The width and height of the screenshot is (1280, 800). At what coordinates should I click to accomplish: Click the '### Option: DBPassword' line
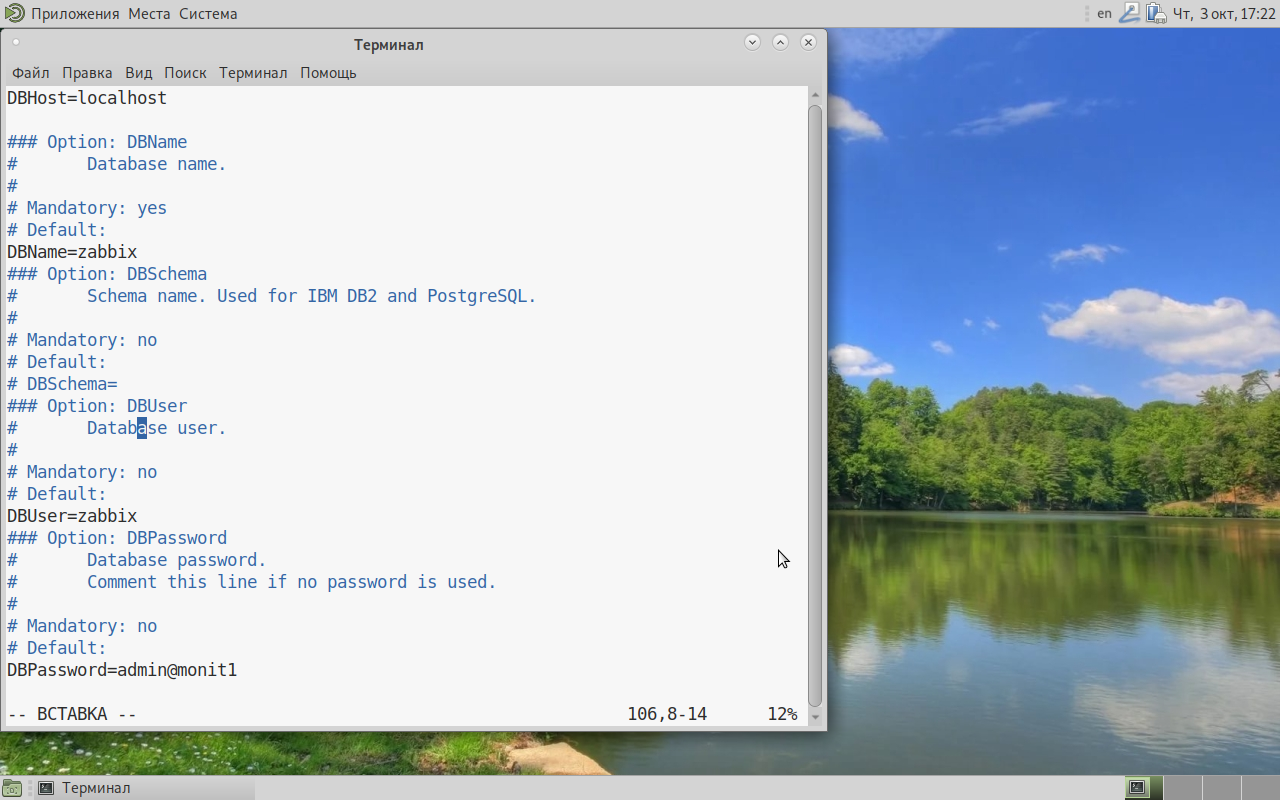(117, 538)
